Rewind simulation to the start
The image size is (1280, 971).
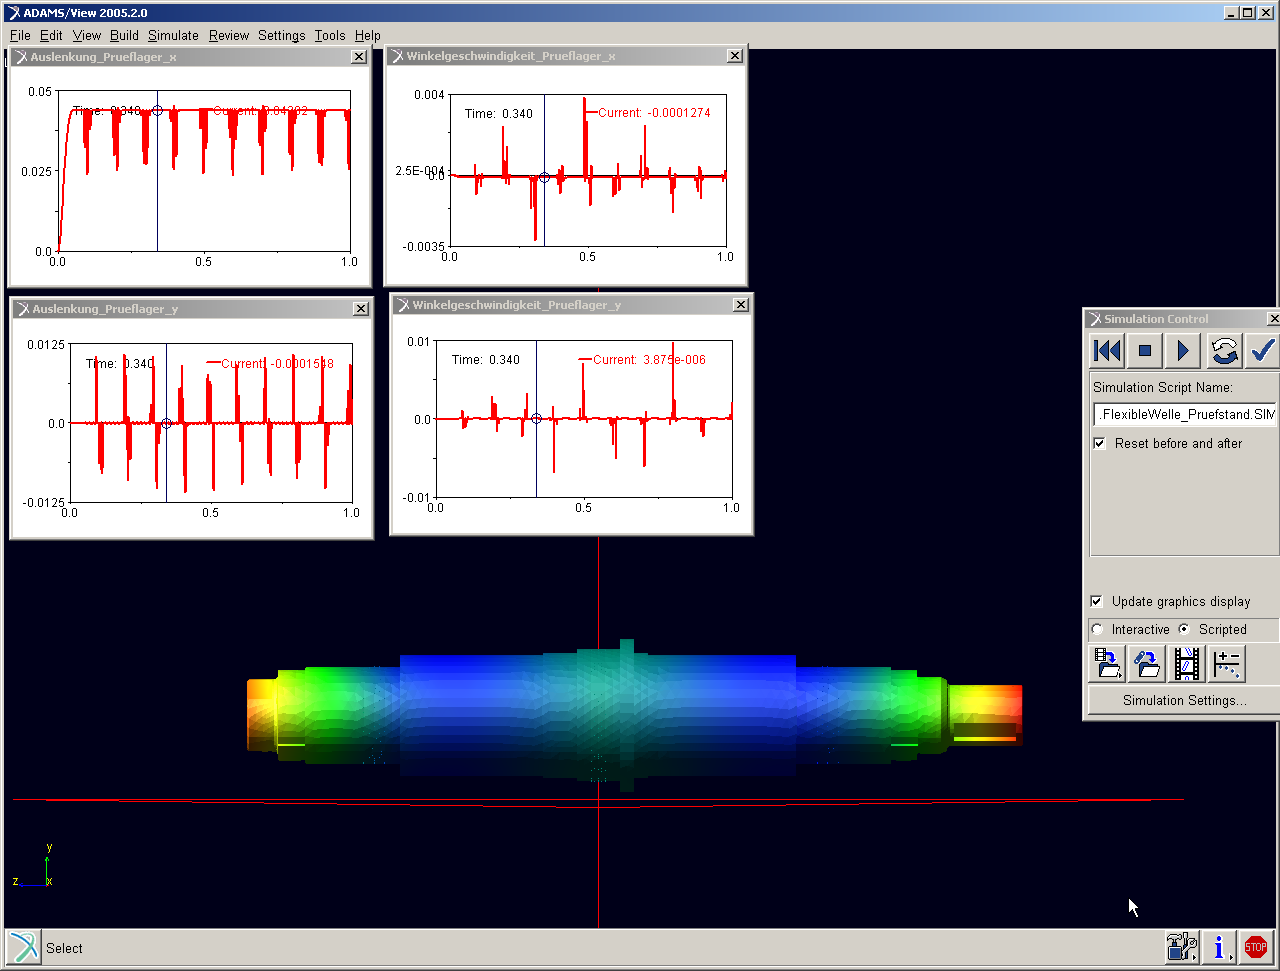point(1107,351)
